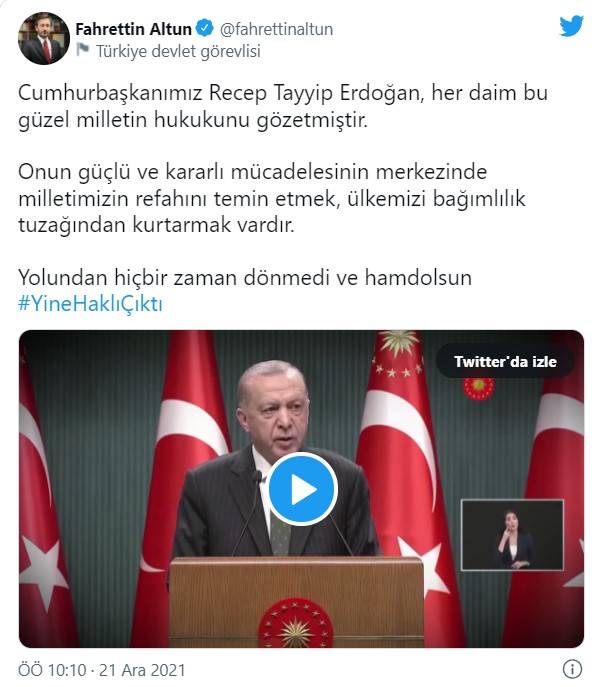
Task: Open the ÖÖ 10:10 timestamp link
Action: click(102, 670)
